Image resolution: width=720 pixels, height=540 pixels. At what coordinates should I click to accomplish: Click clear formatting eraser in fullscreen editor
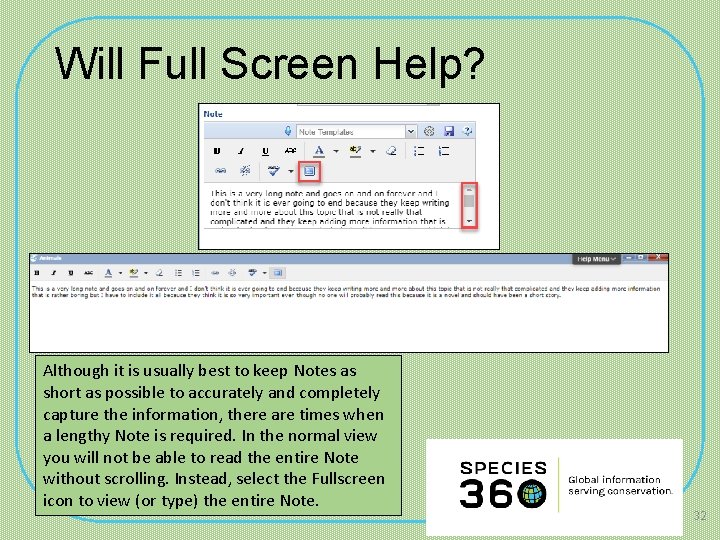pos(159,273)
